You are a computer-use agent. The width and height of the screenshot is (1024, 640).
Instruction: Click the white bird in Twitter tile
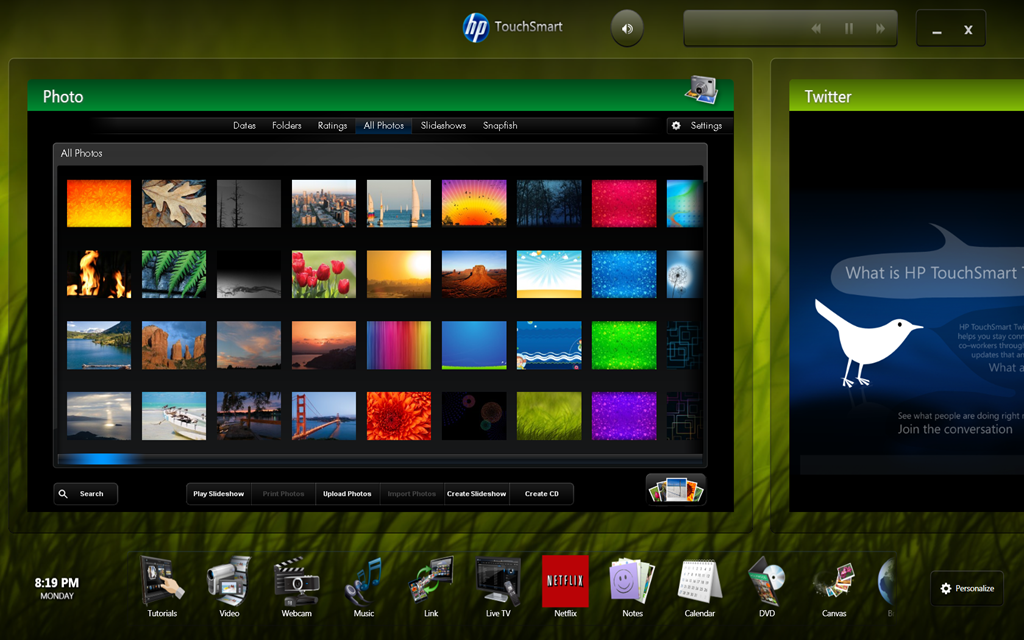(x=869, y=342)
